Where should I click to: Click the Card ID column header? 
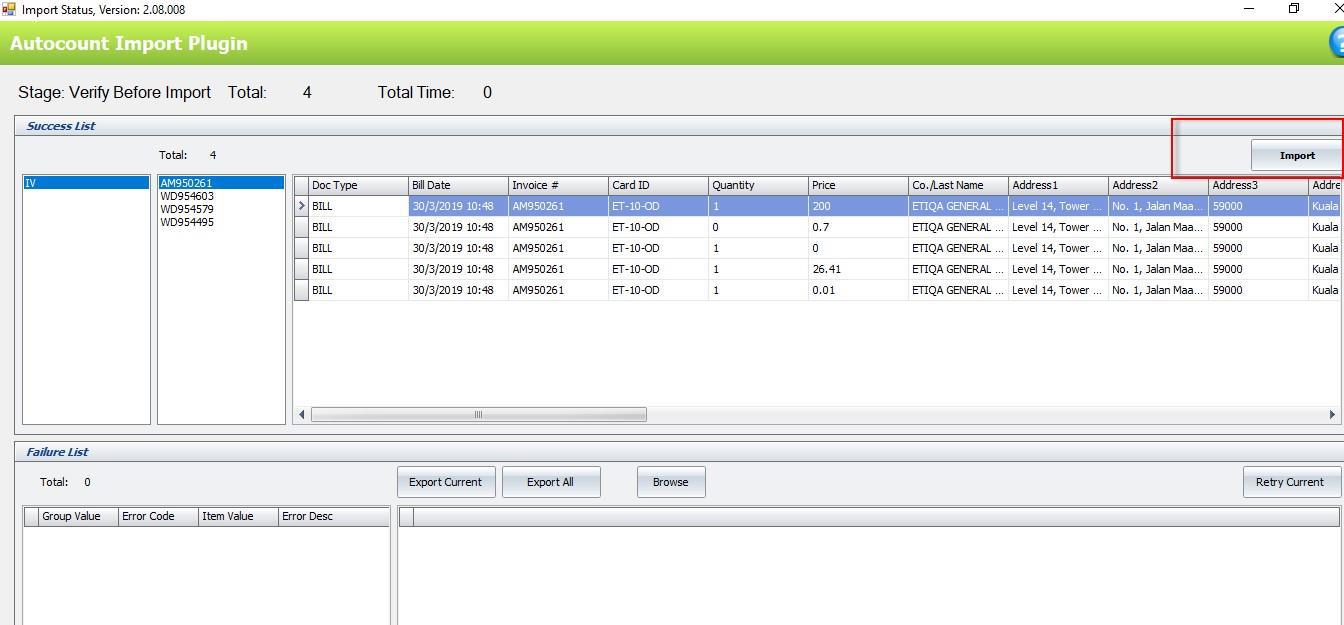tap(657, 185)
